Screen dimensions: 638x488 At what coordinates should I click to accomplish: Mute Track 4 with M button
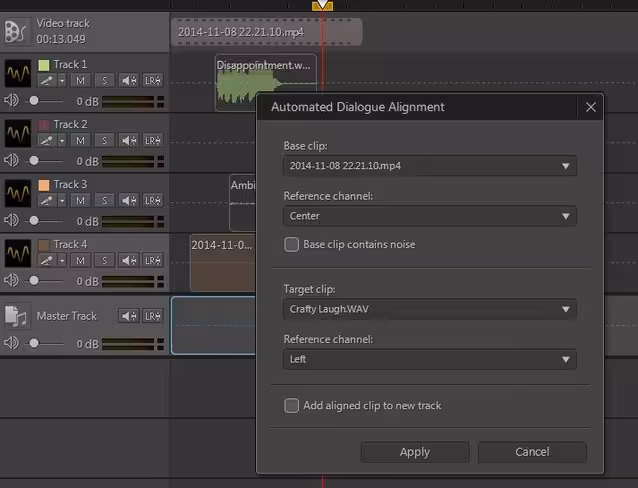pos(80,260)
